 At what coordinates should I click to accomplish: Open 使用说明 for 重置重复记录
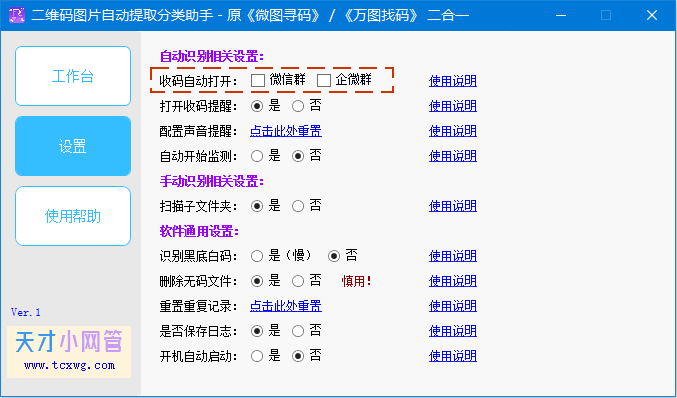click(x=452, y=306)
